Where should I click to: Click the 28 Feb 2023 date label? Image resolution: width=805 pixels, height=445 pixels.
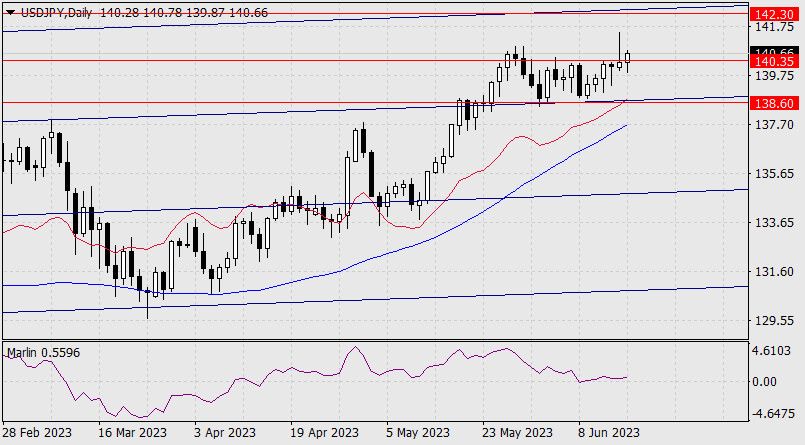[37, 432]
